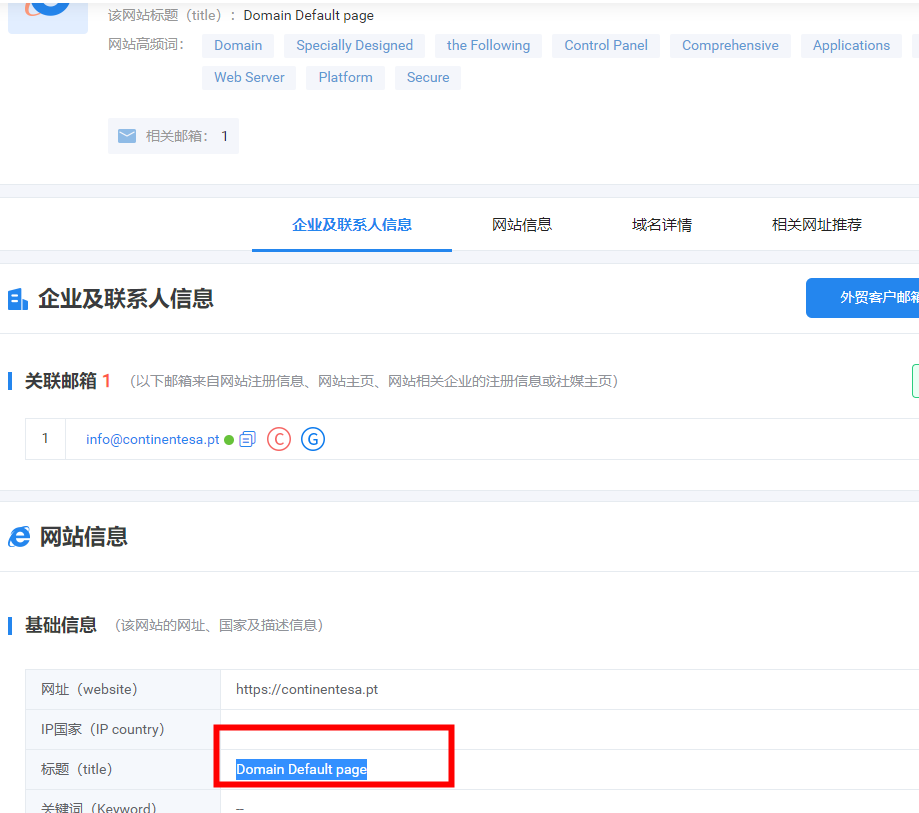Click the Control Panel keyword tag
Screen dimensions: 919x813
pyautogui.click(x=605, y=45)
